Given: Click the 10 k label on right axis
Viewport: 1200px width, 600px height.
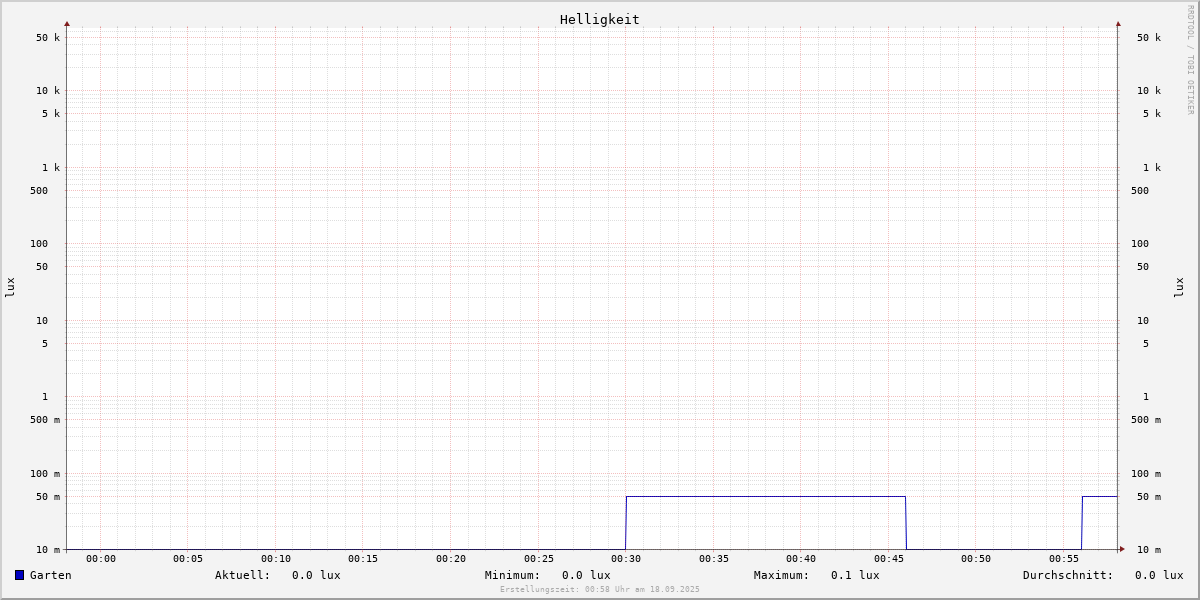Looking at the screenshot, I should [x=1149, y=91].
